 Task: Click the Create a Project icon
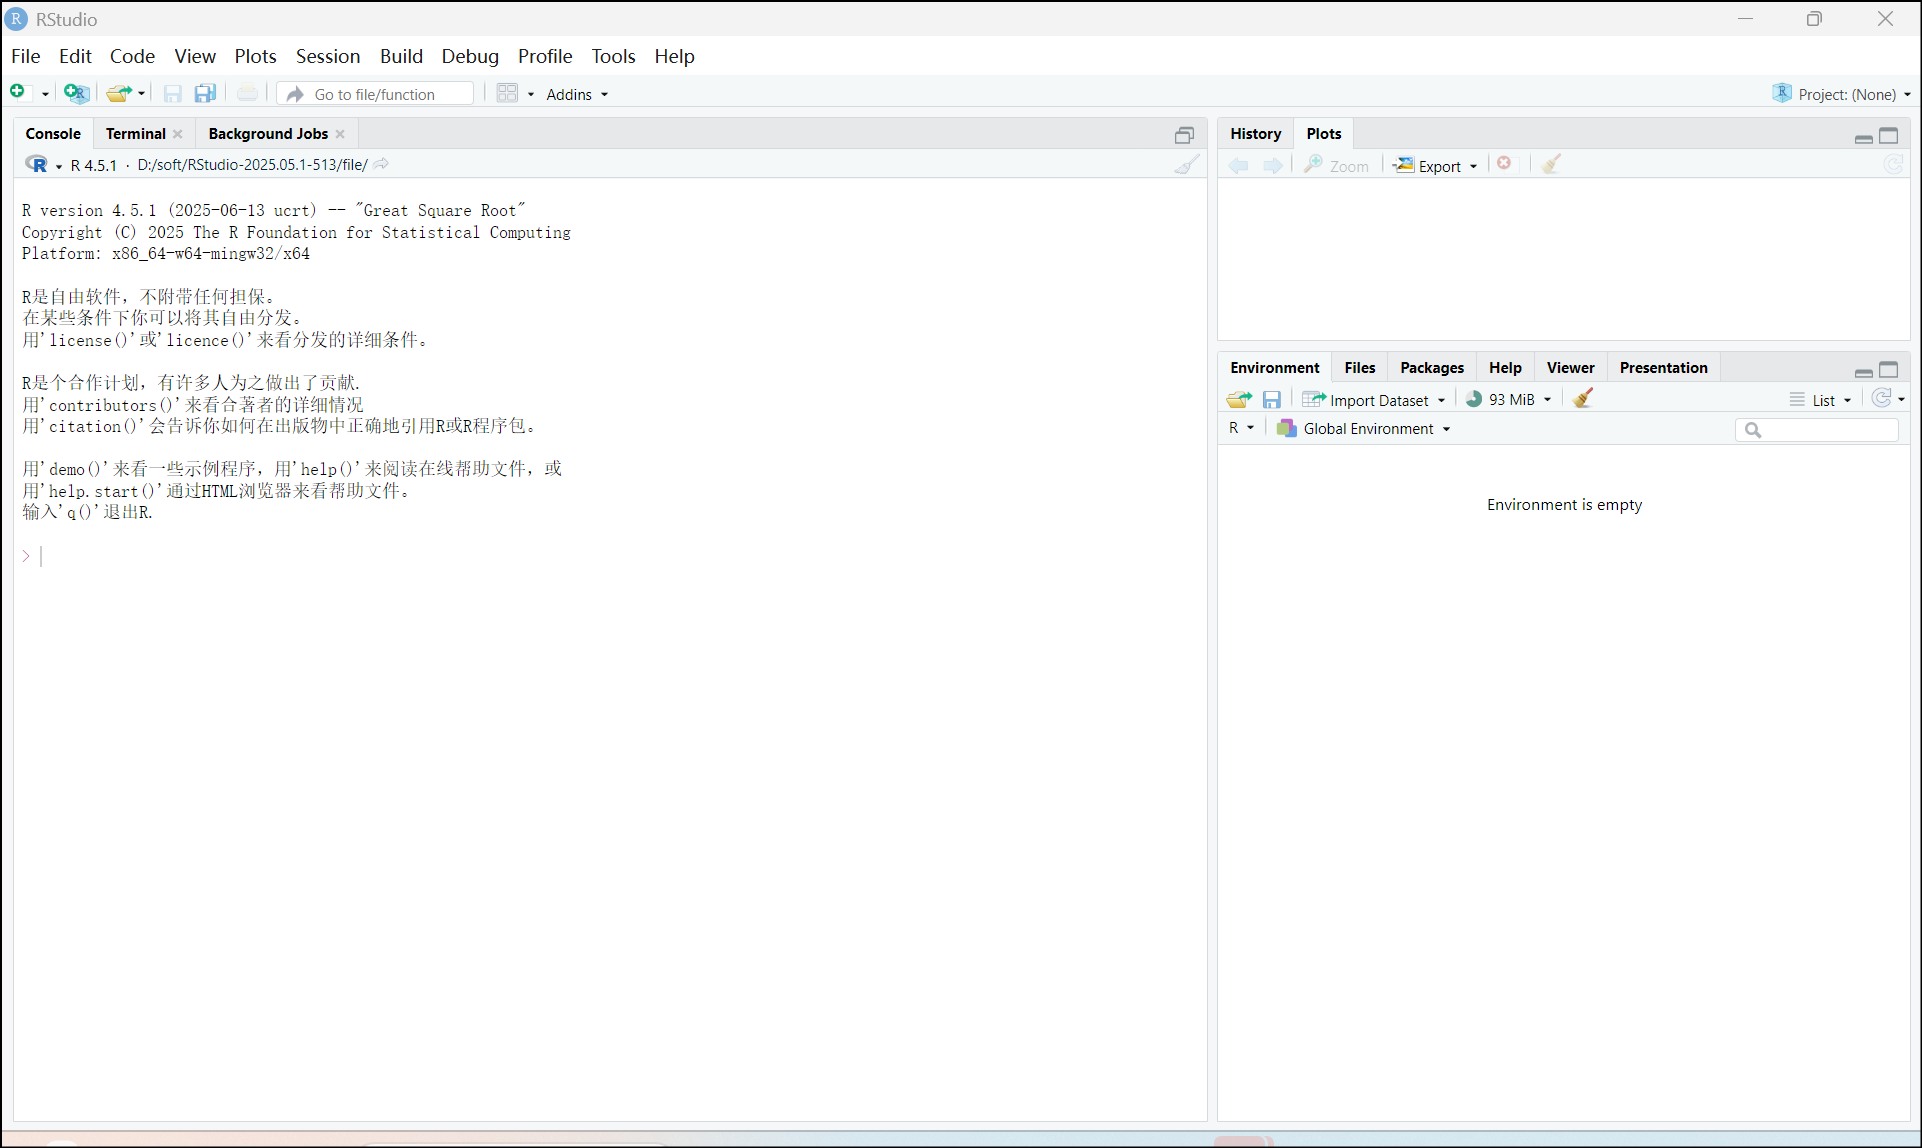76,93
